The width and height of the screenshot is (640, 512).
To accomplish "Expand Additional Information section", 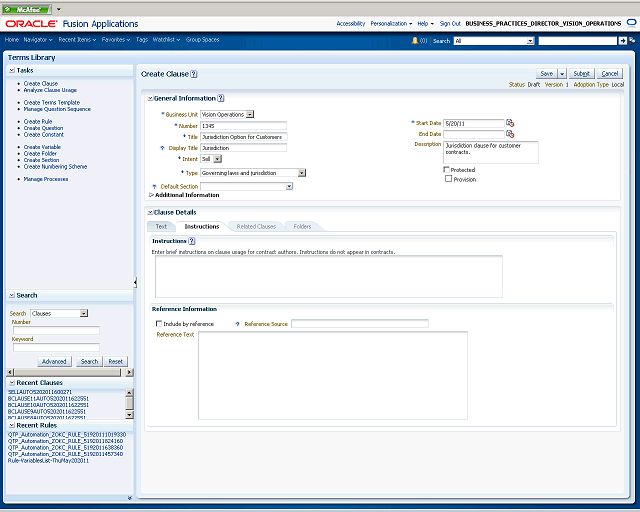I will pos(151,195).
